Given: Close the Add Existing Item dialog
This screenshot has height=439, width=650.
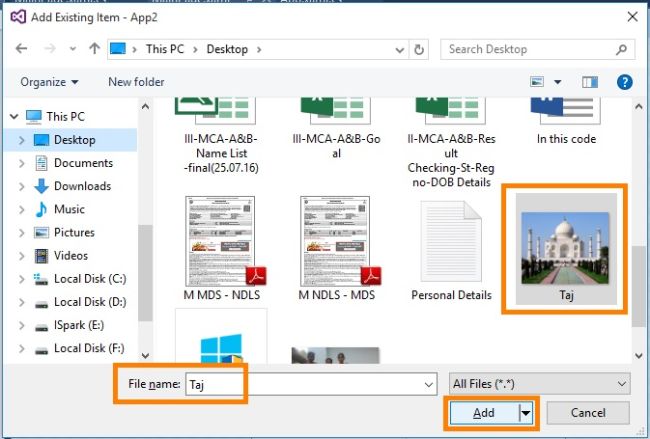Looking at the screenshot, I should coord(633,17).
